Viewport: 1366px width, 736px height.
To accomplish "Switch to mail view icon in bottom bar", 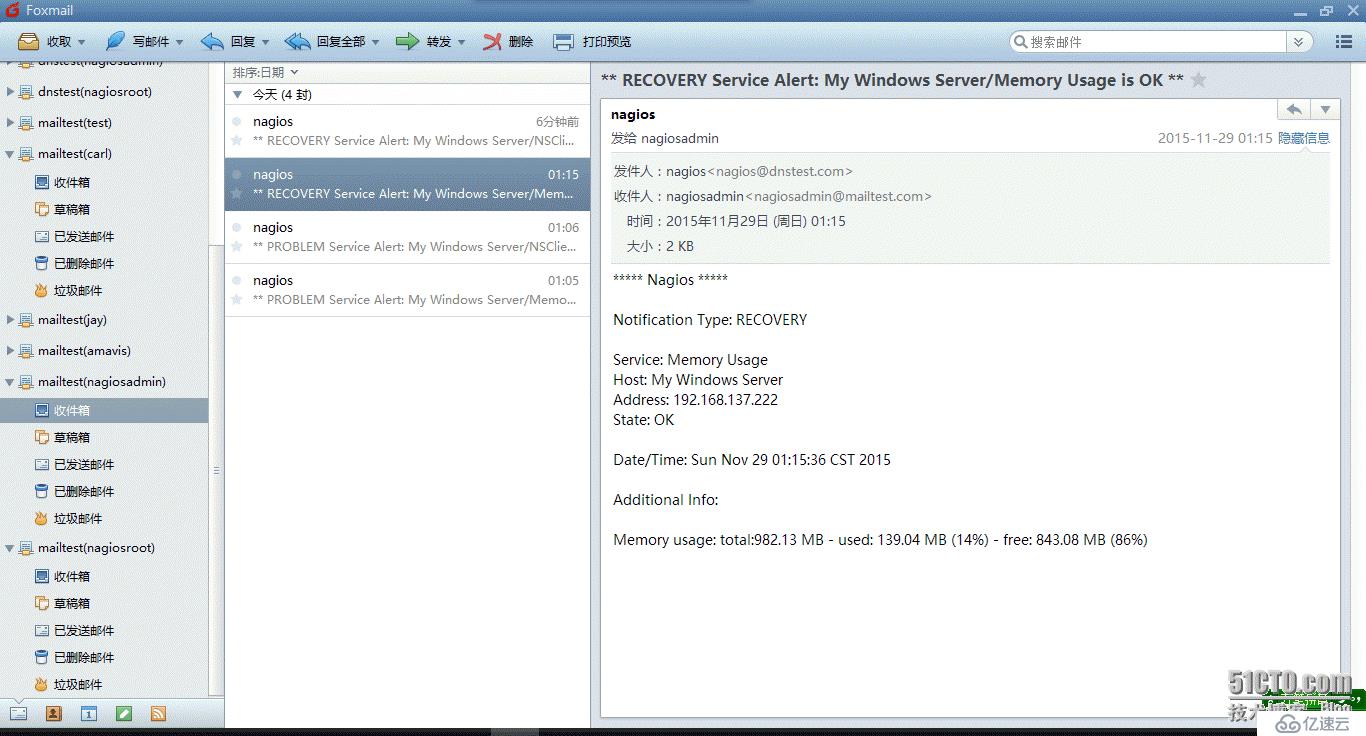I will pos(18,713).
